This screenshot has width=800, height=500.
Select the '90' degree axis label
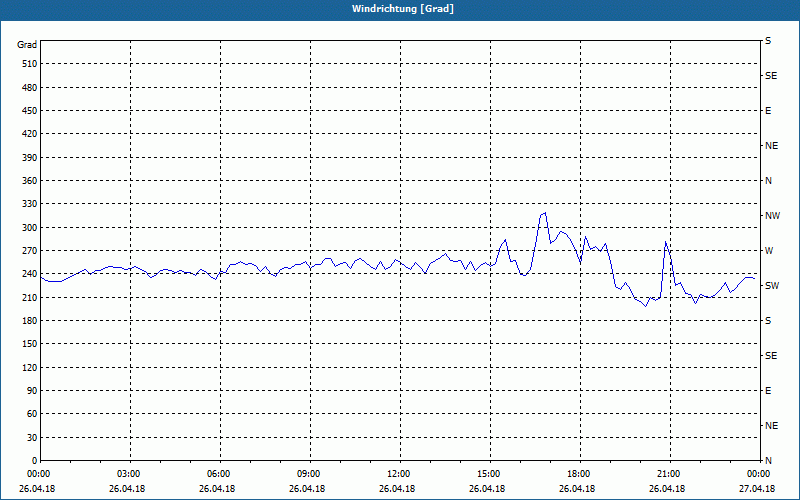(x=32, y=390)
